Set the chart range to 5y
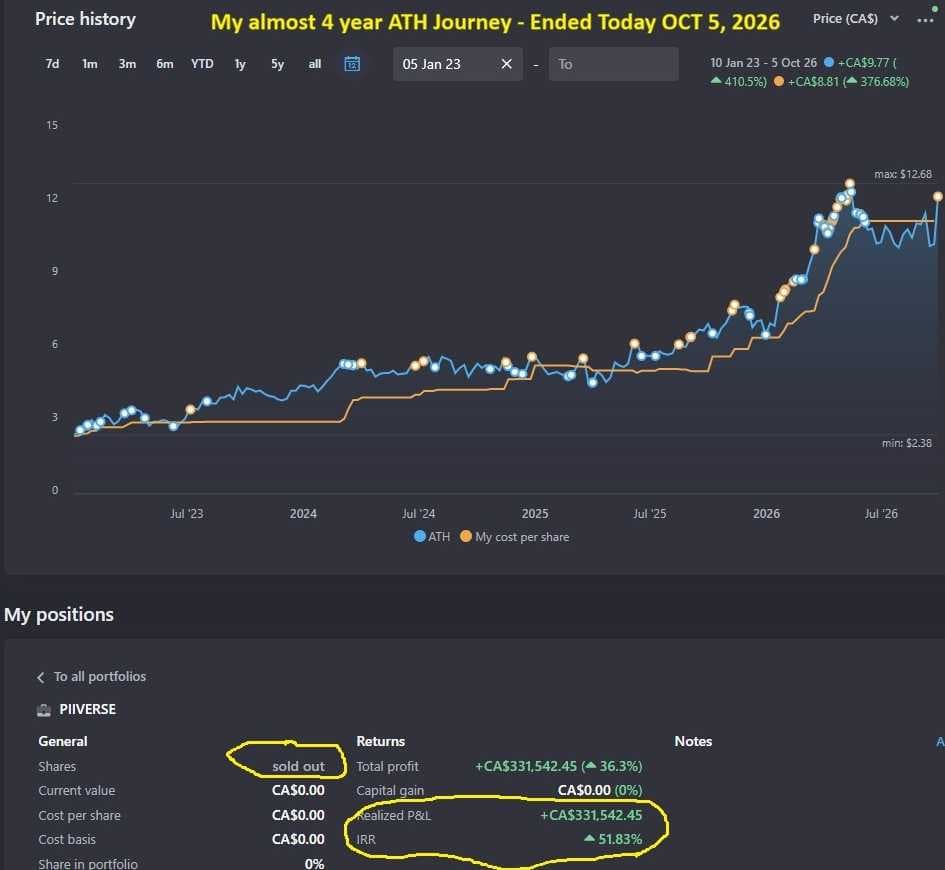The width and height of the screenshot is (945, 870). (x=277, y=64)
